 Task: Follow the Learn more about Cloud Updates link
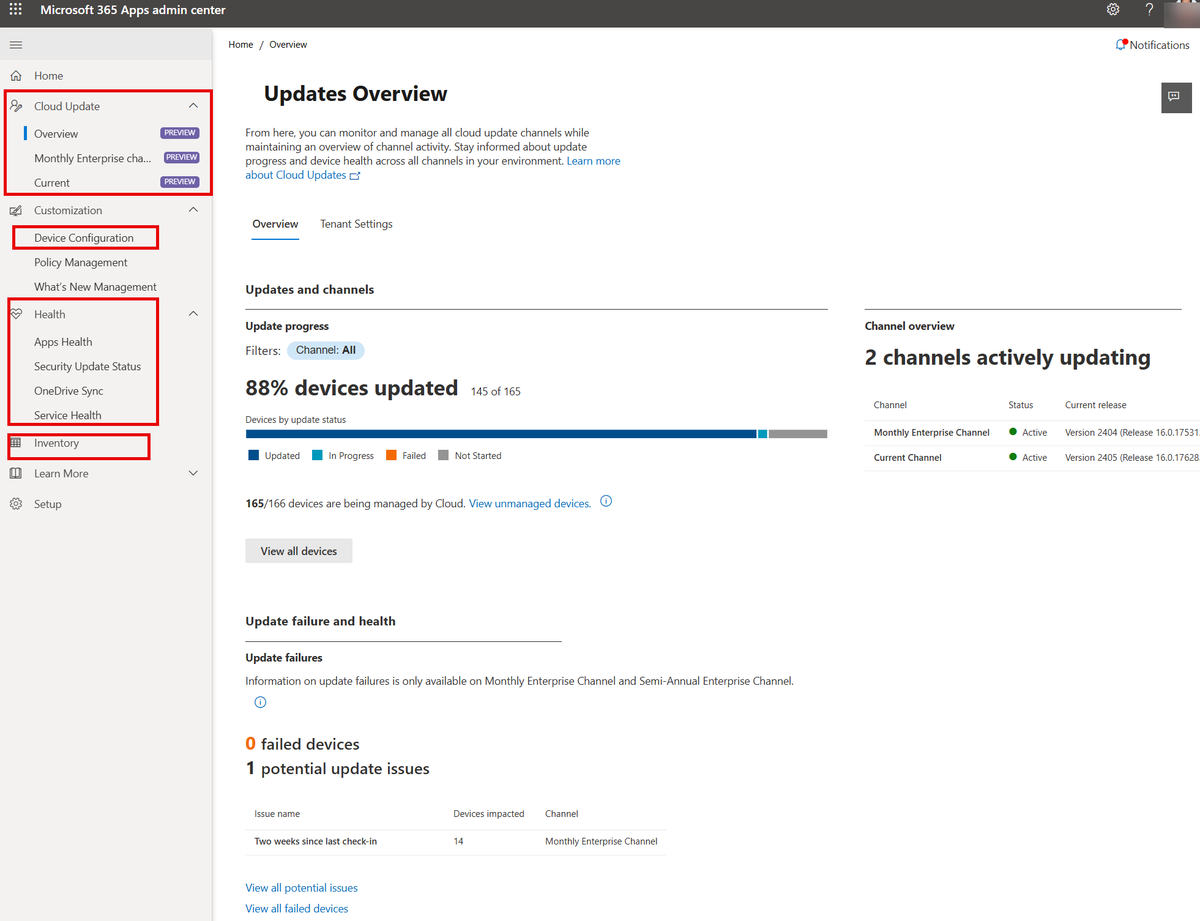click(433, 168)
